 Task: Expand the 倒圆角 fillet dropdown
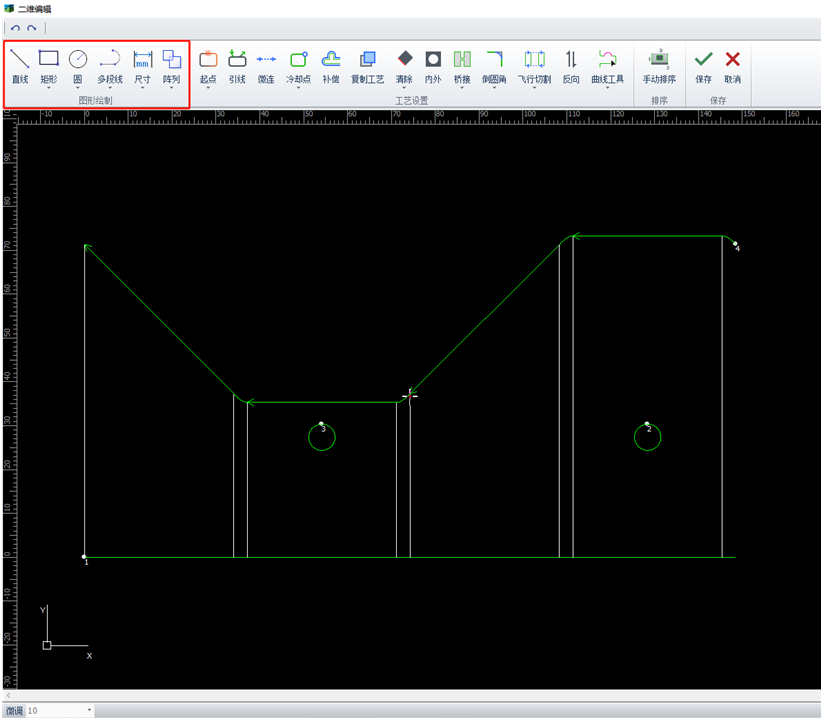(494, 88)
